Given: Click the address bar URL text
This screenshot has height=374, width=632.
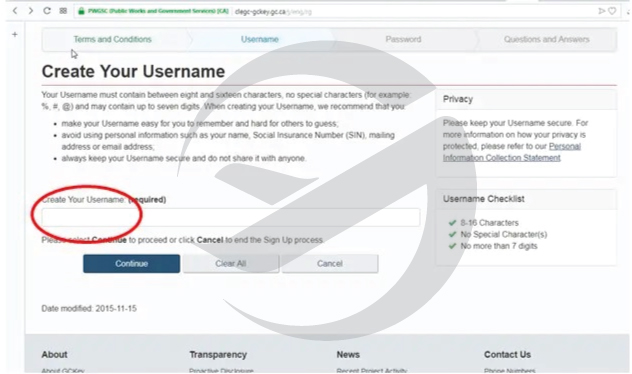Looking at the screenshot, I should pos(273,12).
